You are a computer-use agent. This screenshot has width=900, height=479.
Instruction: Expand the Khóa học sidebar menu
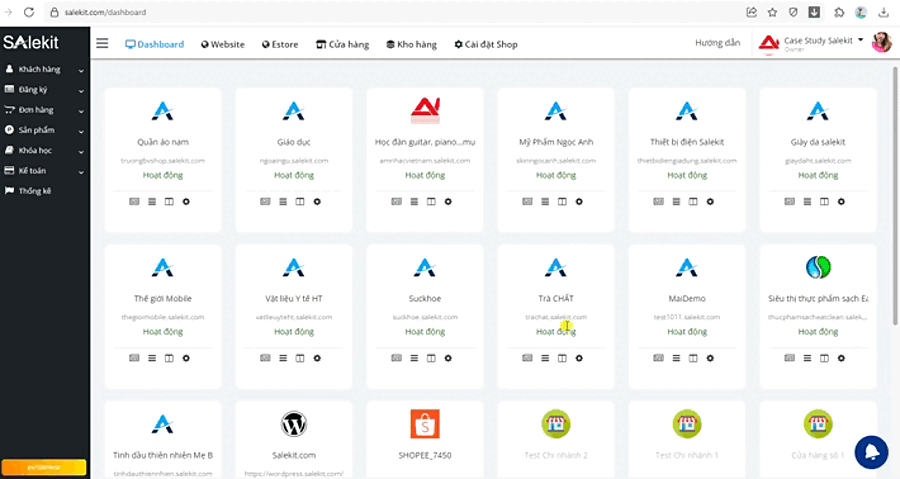(x=45, y=150)
